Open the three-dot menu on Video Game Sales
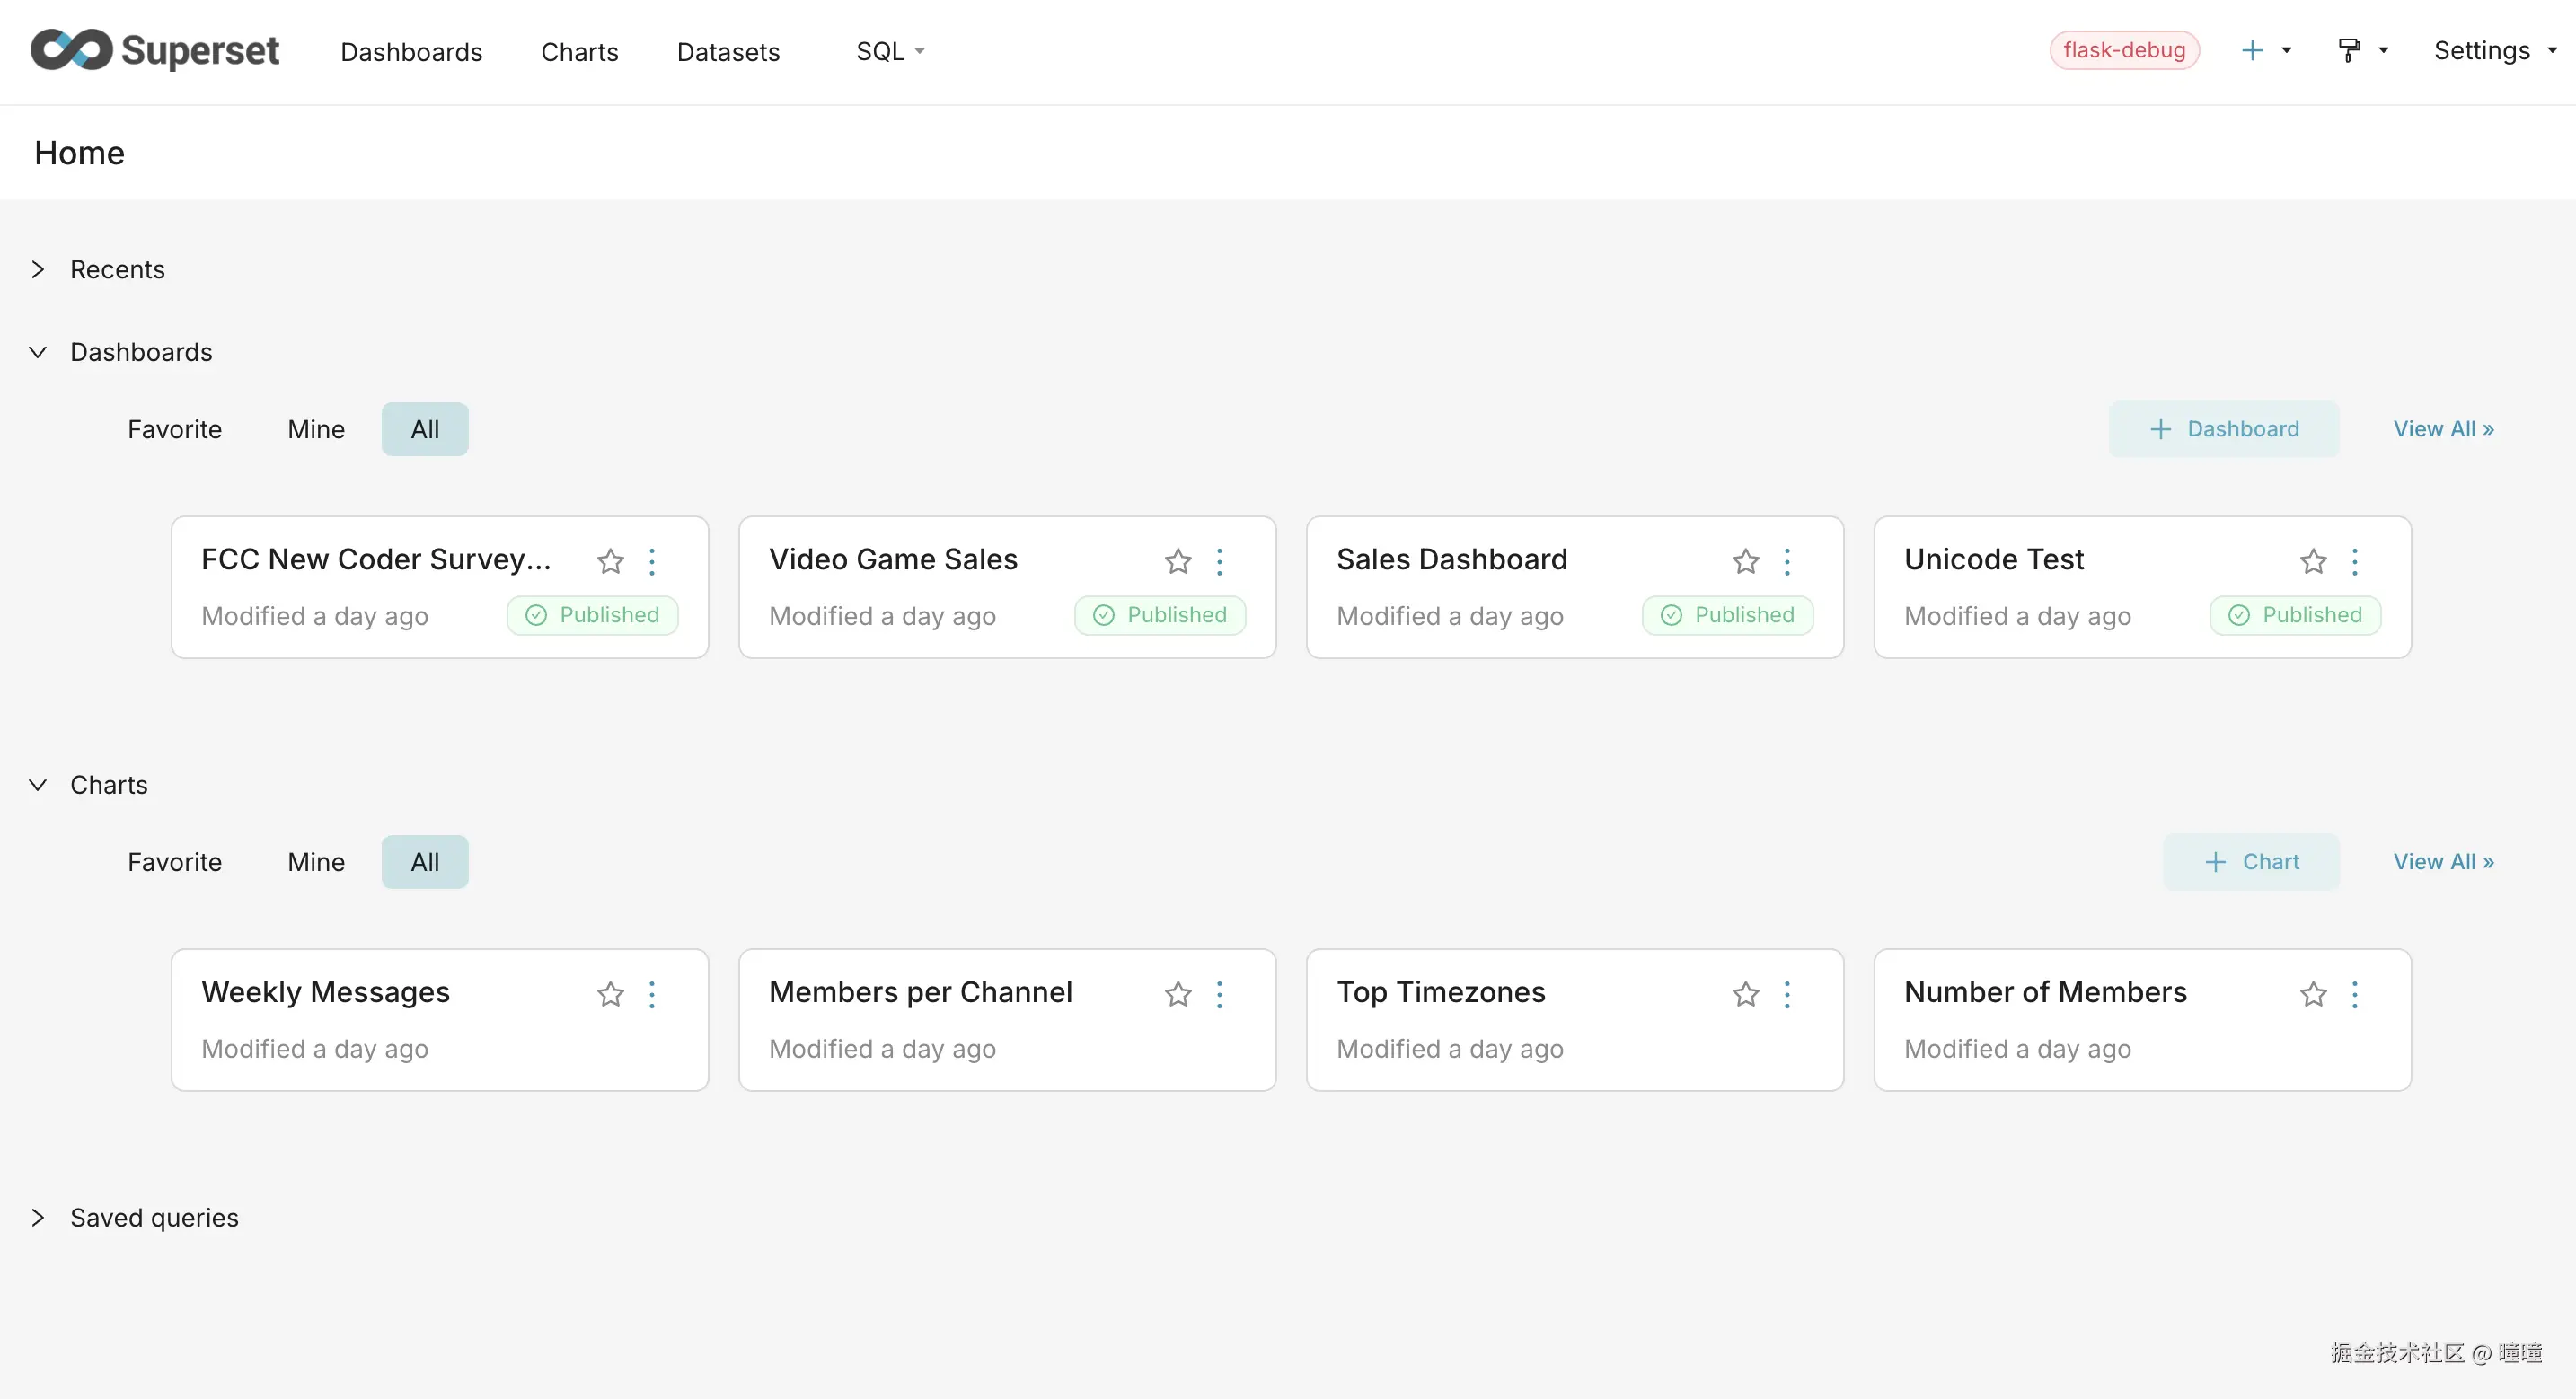2576x1399 pixels. (x=1219, y=561)
